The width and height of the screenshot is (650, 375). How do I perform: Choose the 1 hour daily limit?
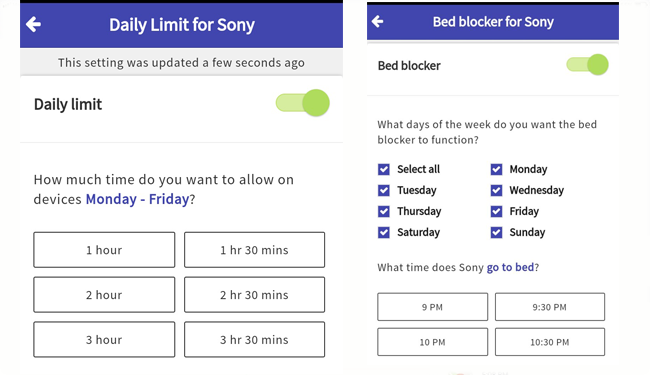[x=104, y=250]
